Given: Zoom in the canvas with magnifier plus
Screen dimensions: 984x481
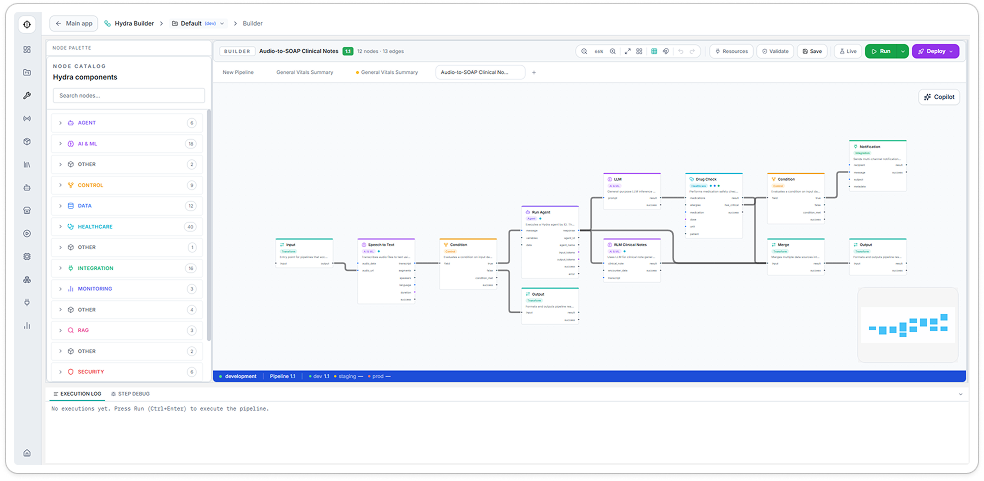Looking at the screenshot, I should [x=612, y=51].
